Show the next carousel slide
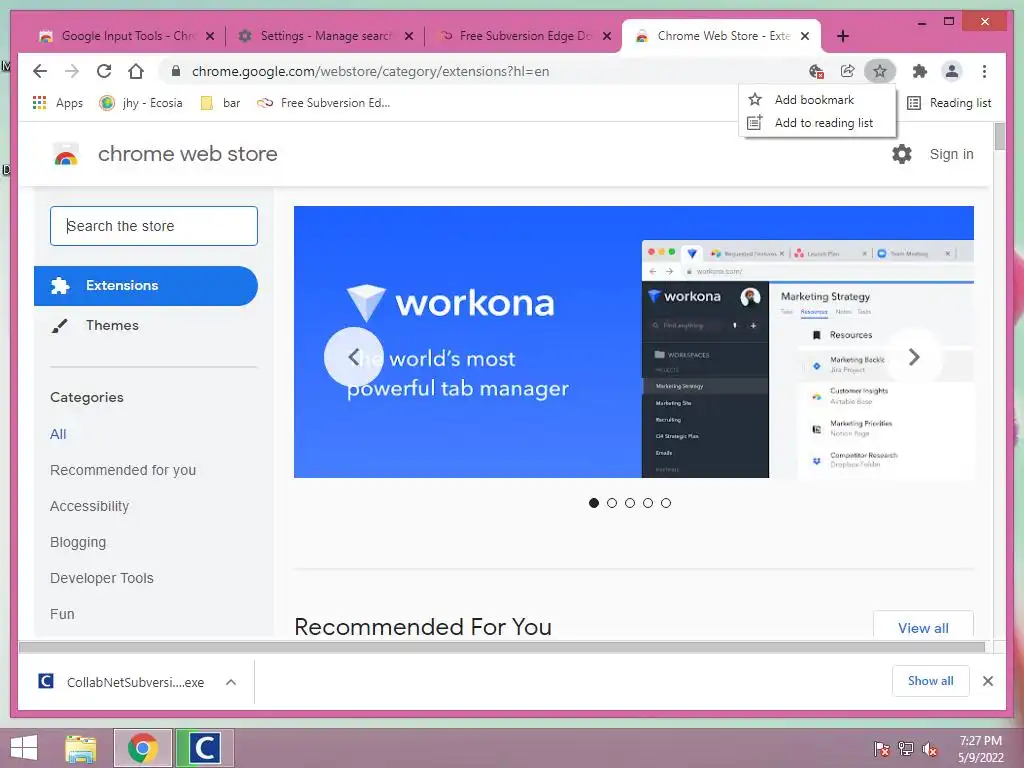This screenshot has width=1024, height=768. click(x=914, y=357)
